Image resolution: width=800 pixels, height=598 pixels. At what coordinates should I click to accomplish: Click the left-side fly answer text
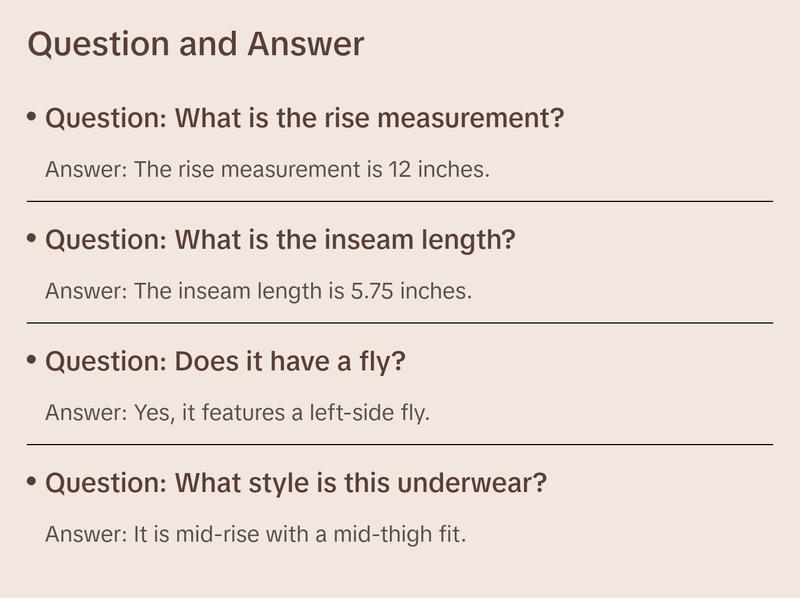coord(237,412)
